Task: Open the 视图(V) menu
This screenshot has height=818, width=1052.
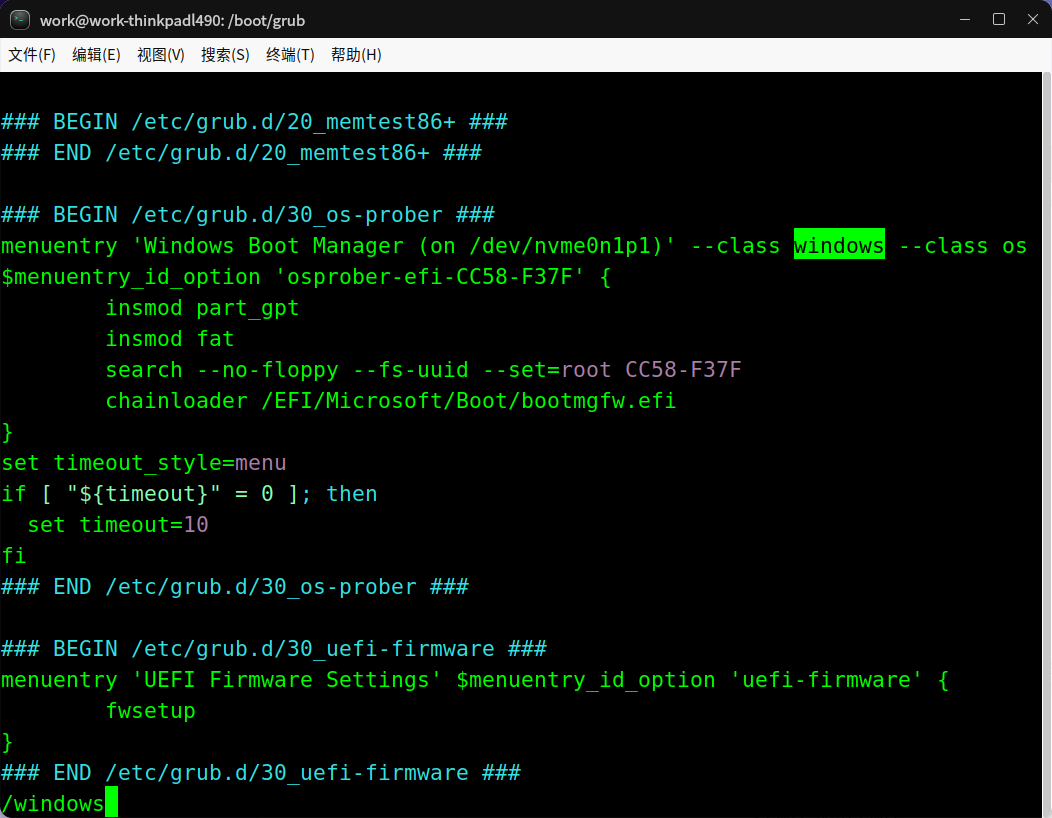Action: (160, 55)
